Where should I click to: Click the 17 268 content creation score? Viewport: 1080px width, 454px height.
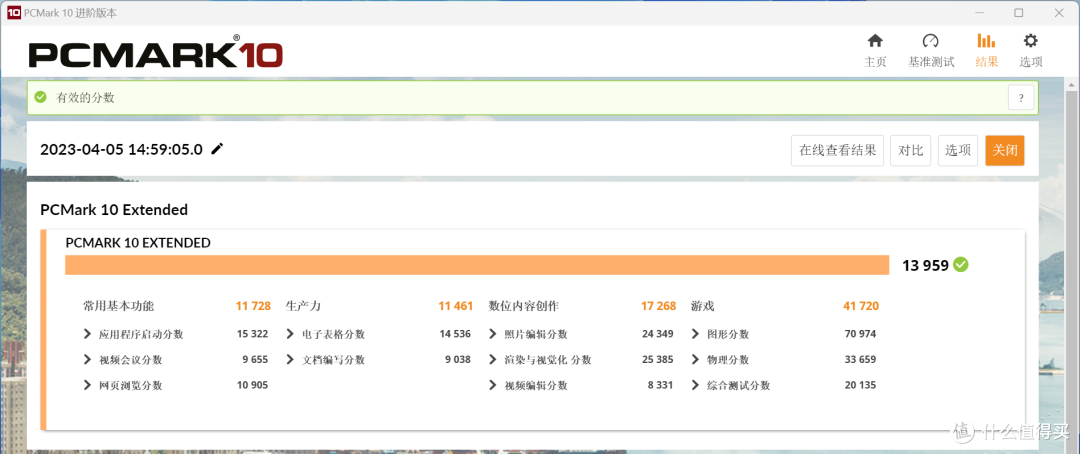[658, 306]
